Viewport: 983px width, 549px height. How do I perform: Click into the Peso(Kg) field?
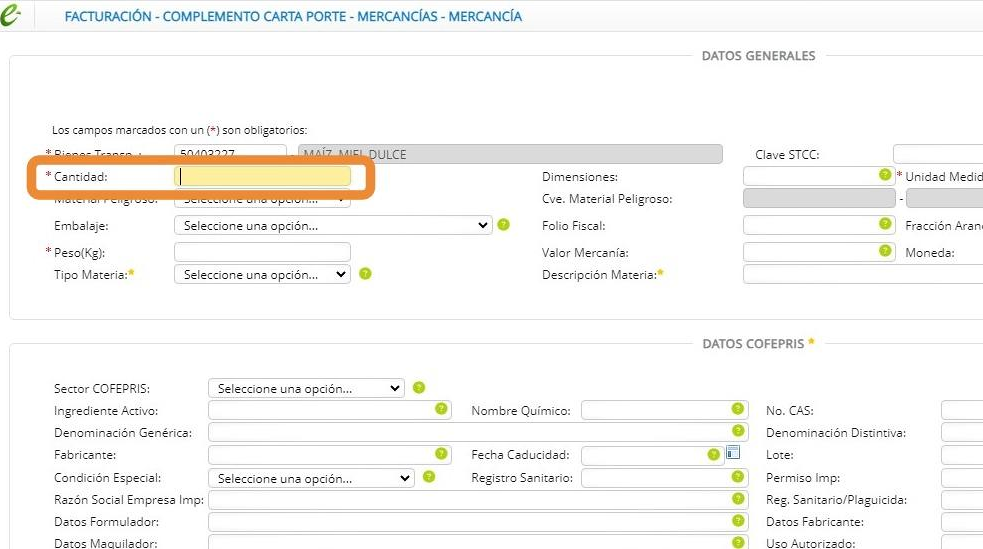(262, 252)
